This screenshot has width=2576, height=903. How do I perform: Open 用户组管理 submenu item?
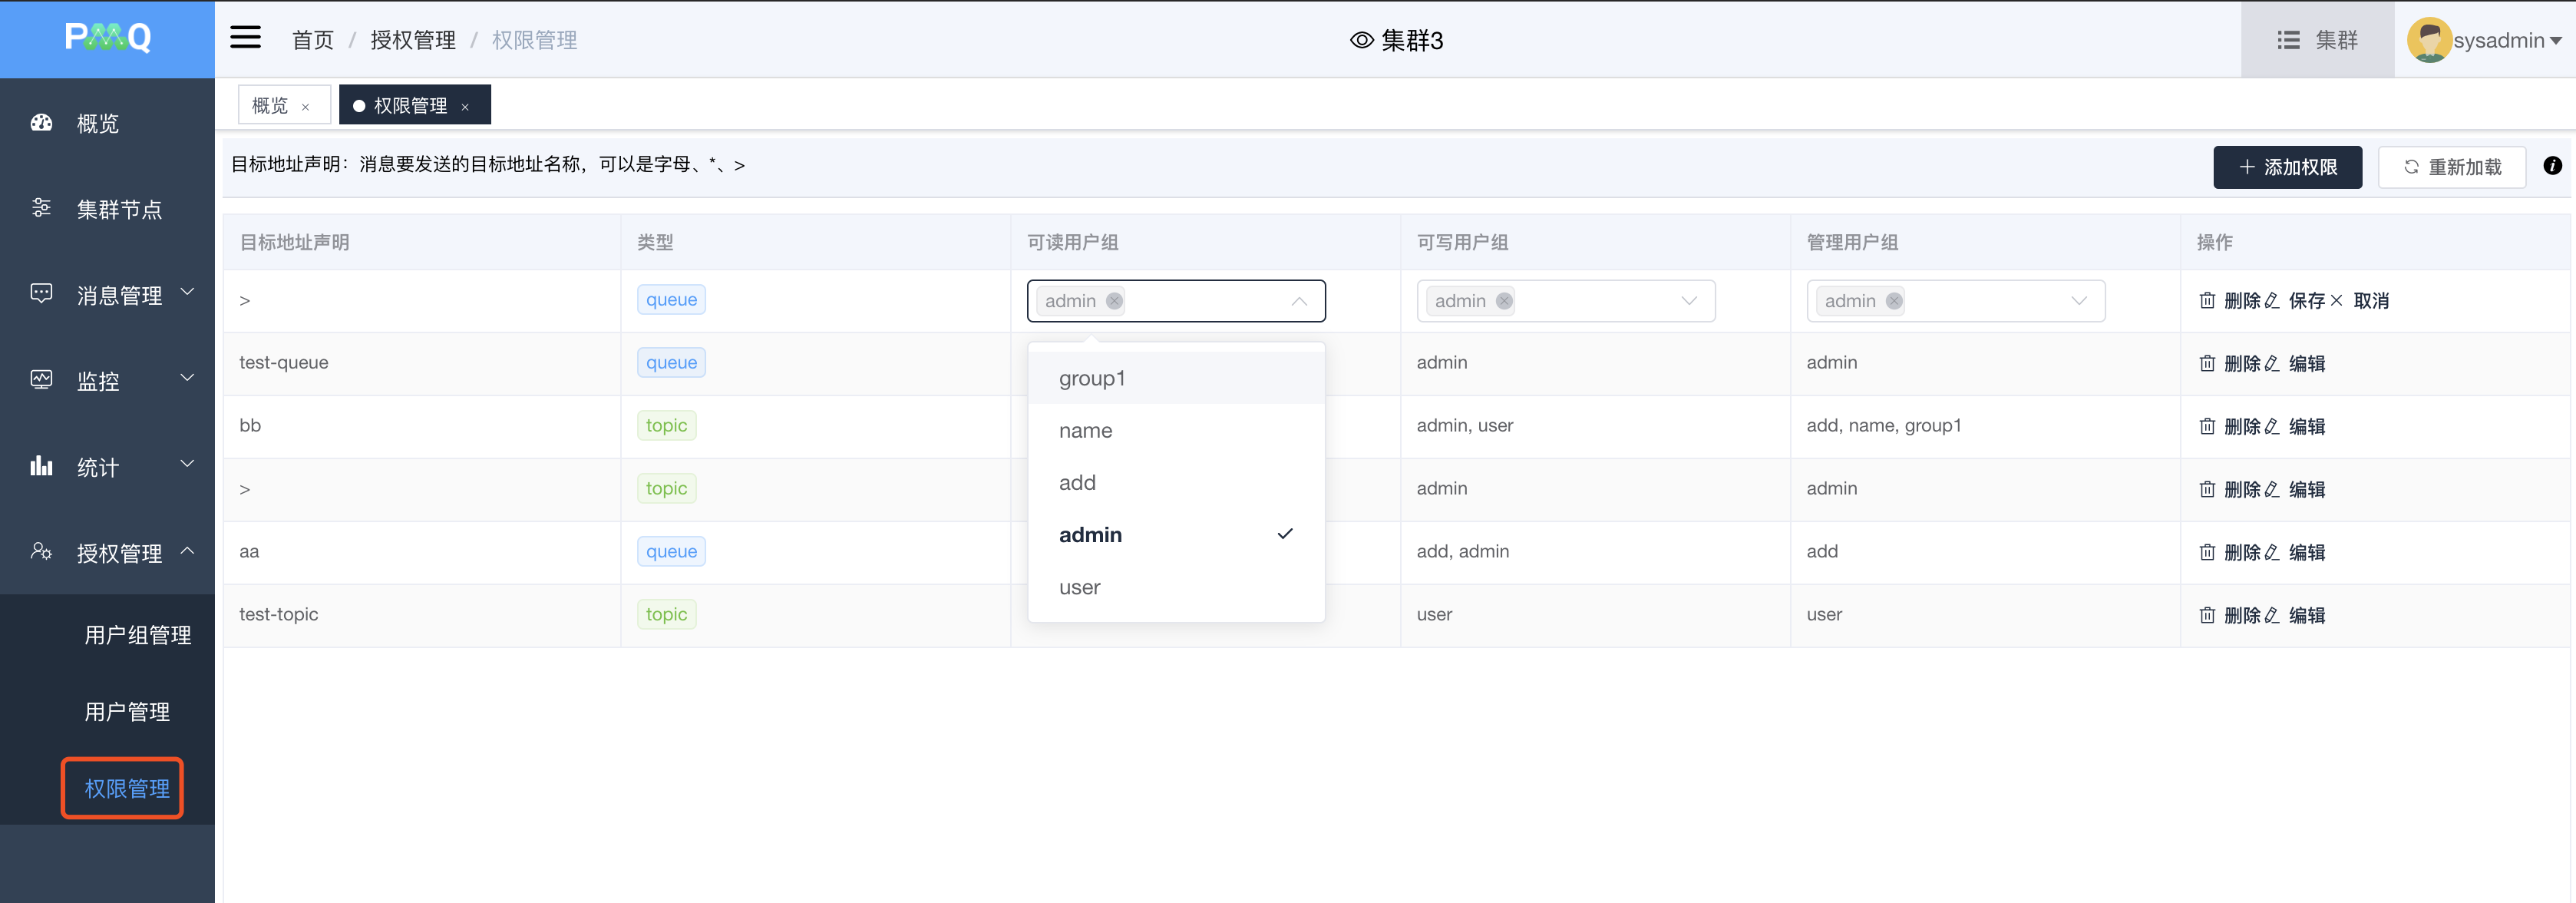138,635
